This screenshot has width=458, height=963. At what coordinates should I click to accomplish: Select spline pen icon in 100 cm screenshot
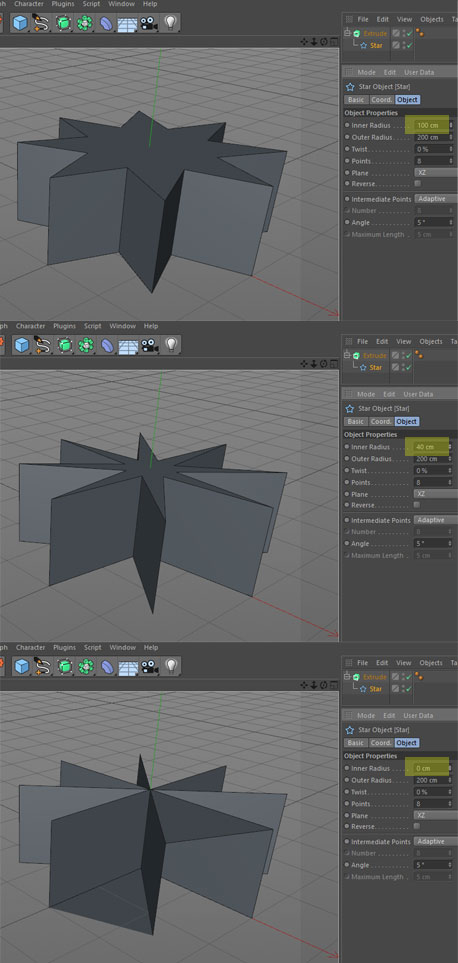41,23
